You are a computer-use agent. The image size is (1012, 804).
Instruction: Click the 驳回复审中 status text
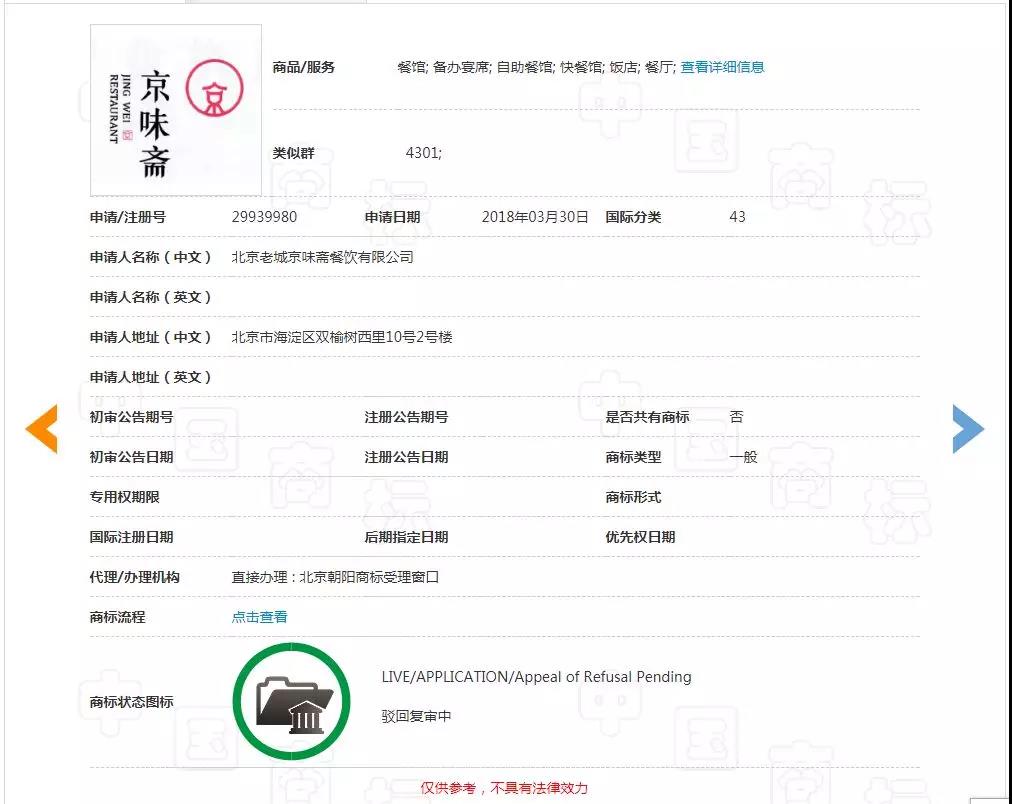point(416,716)
